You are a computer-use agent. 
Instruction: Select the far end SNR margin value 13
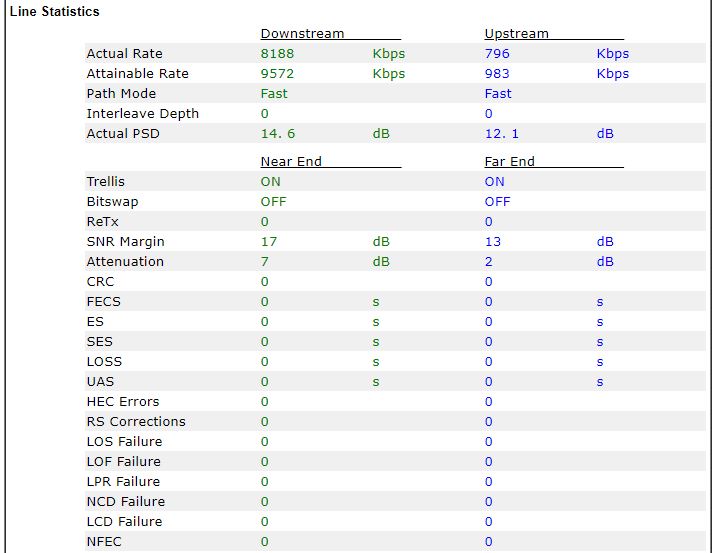493,242
